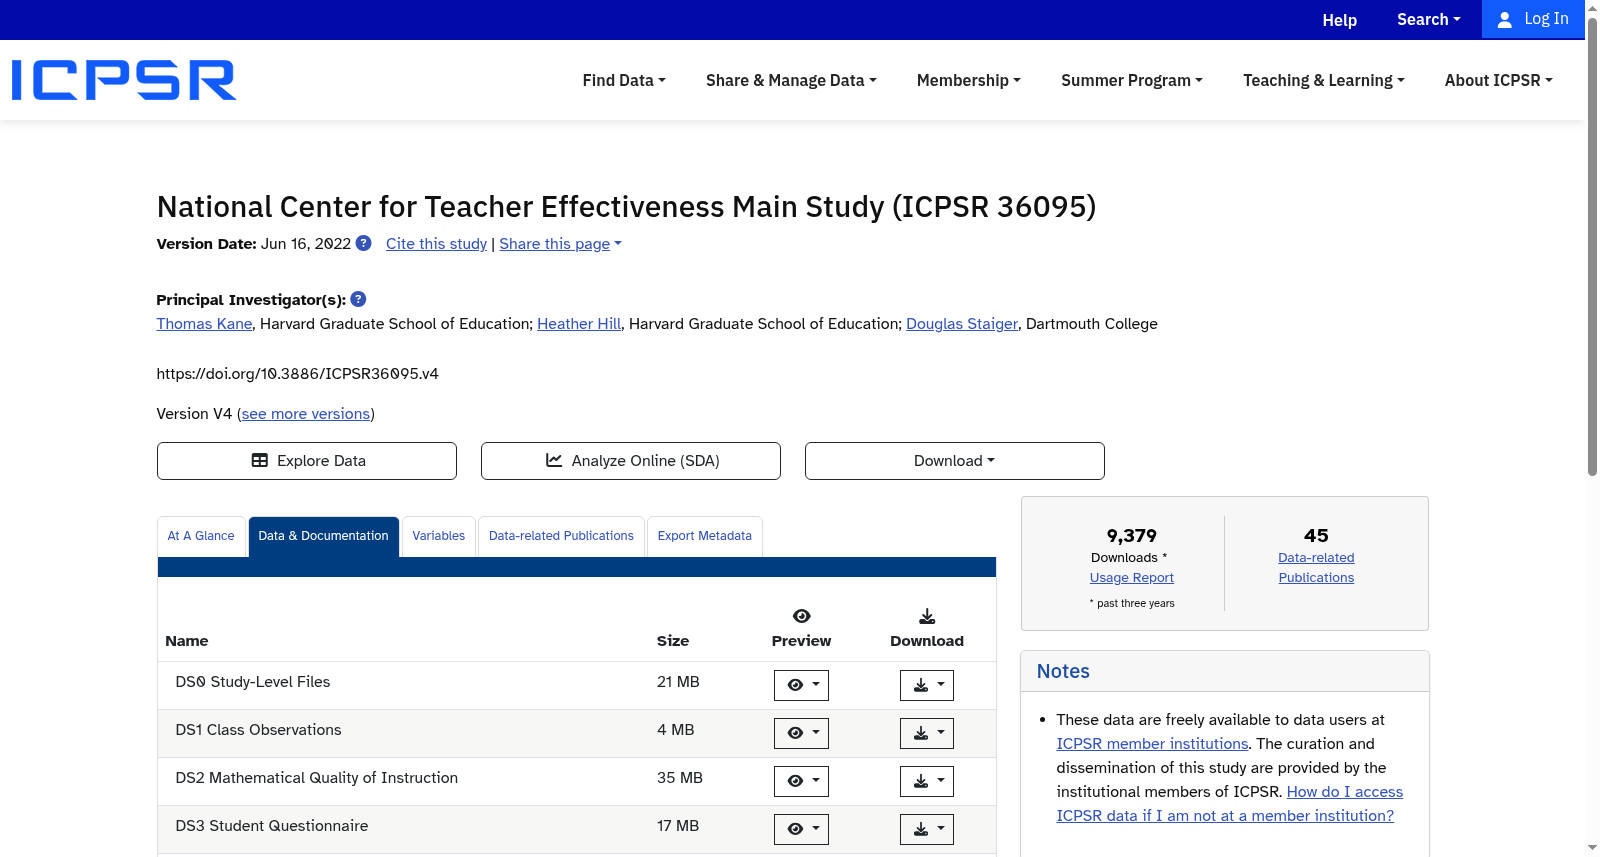Click the Principal Investigator help icon
This screenshot has height=857, width=1600.
click(359, 299)
